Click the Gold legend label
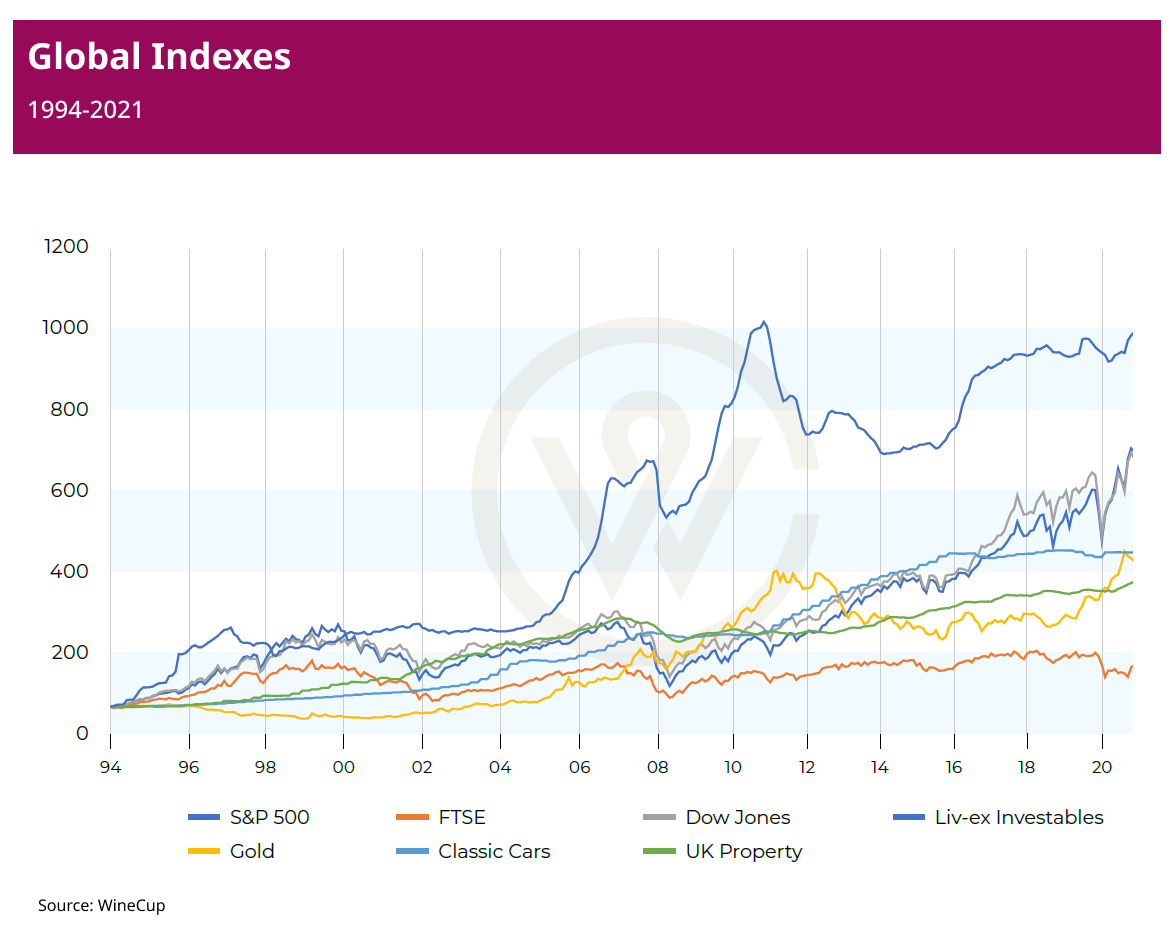This screenshot has width=1175, height=934. 251,851
